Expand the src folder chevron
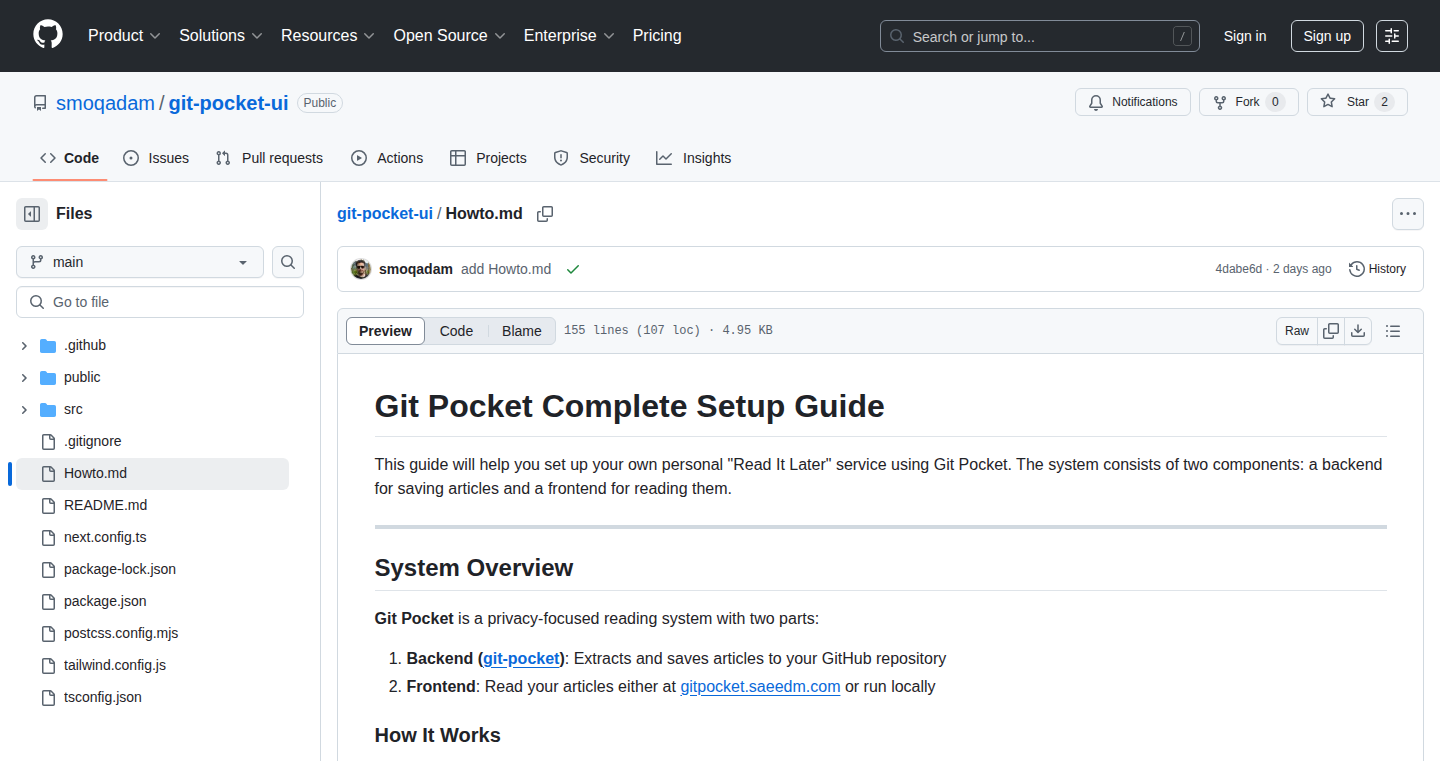The width and height of the screenshot is (1440, 761). point(24,409)
